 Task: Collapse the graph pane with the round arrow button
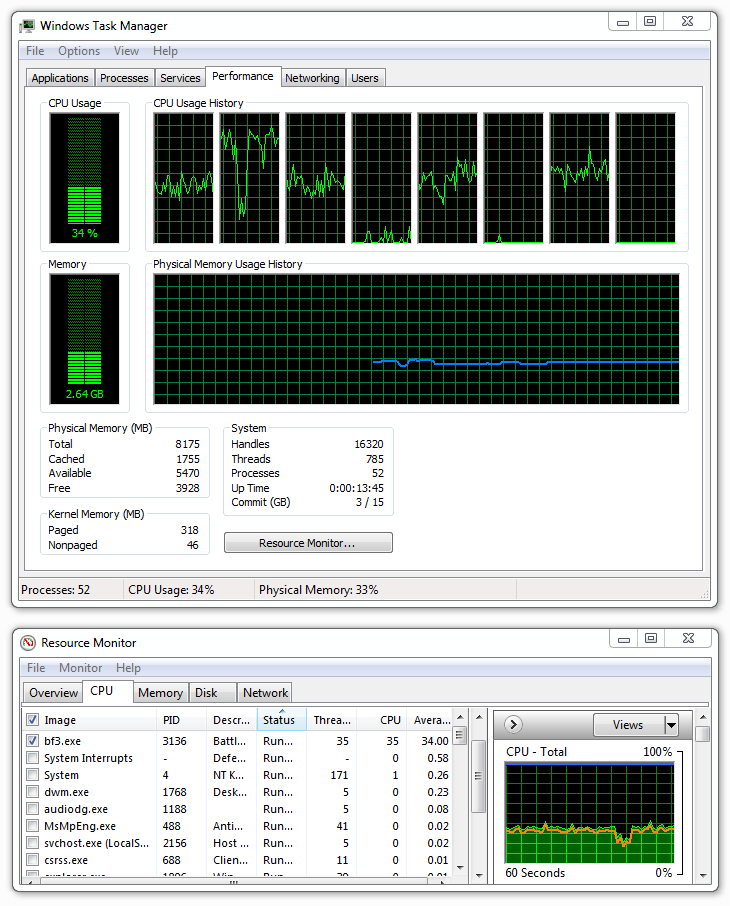(x=514, y=725)
